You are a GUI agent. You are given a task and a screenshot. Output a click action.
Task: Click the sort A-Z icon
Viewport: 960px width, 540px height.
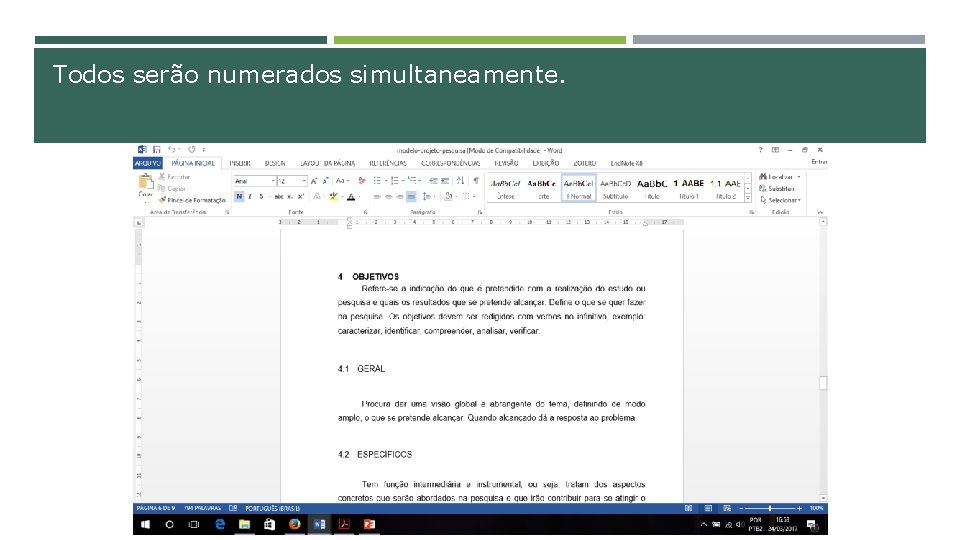(460, 181)
